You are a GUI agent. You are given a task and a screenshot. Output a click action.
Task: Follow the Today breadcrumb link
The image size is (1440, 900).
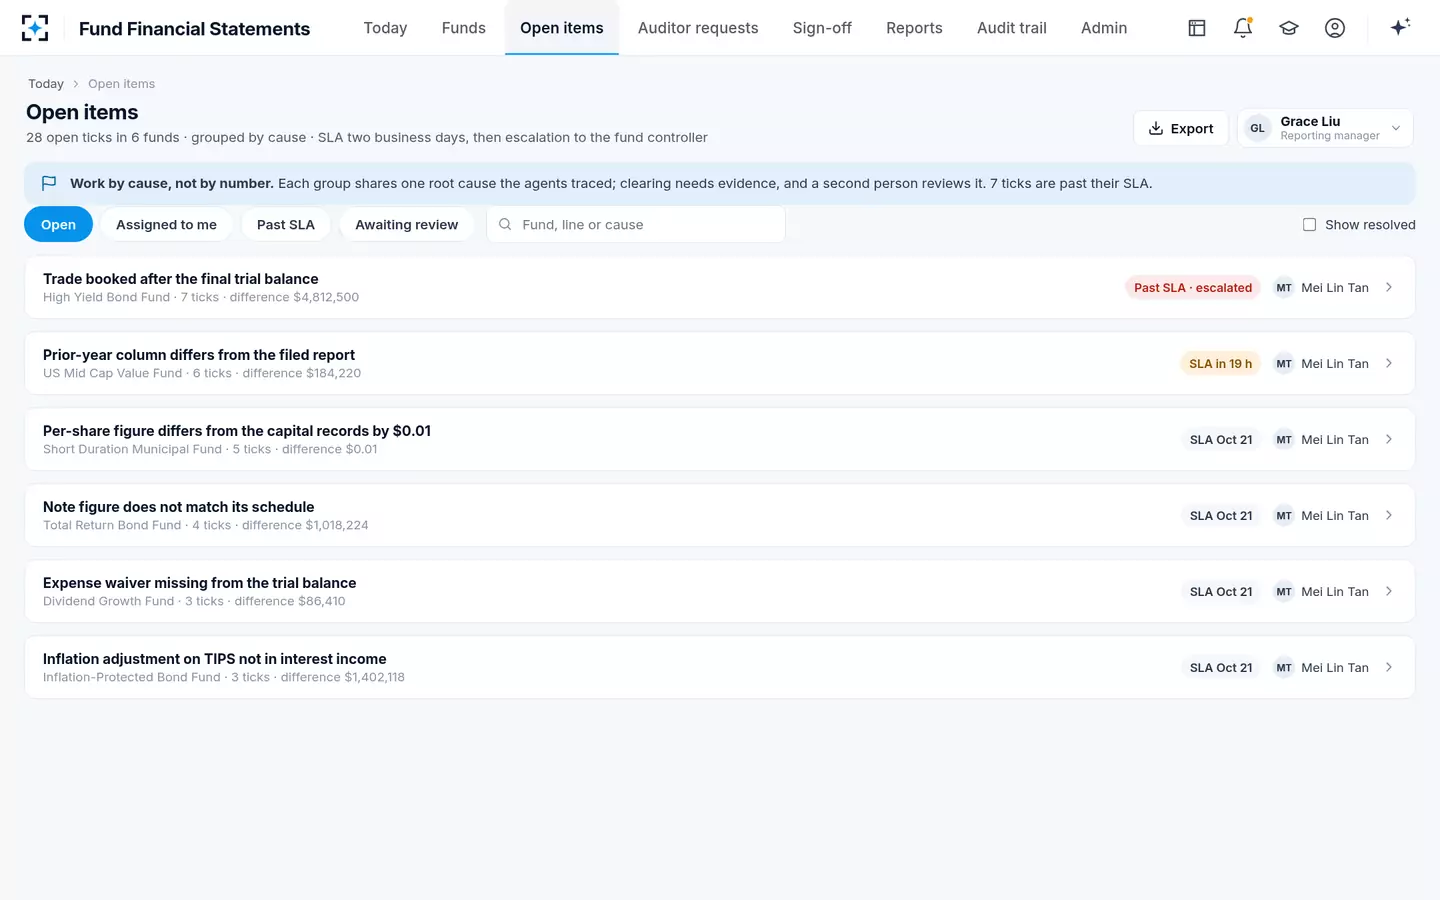46,84
